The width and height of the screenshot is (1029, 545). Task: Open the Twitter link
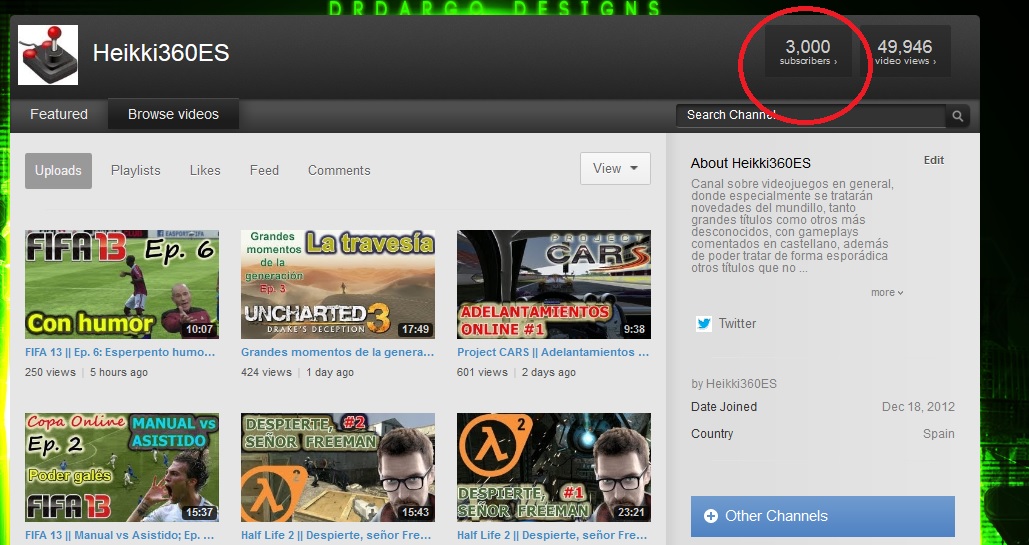(x=737, y=324)
